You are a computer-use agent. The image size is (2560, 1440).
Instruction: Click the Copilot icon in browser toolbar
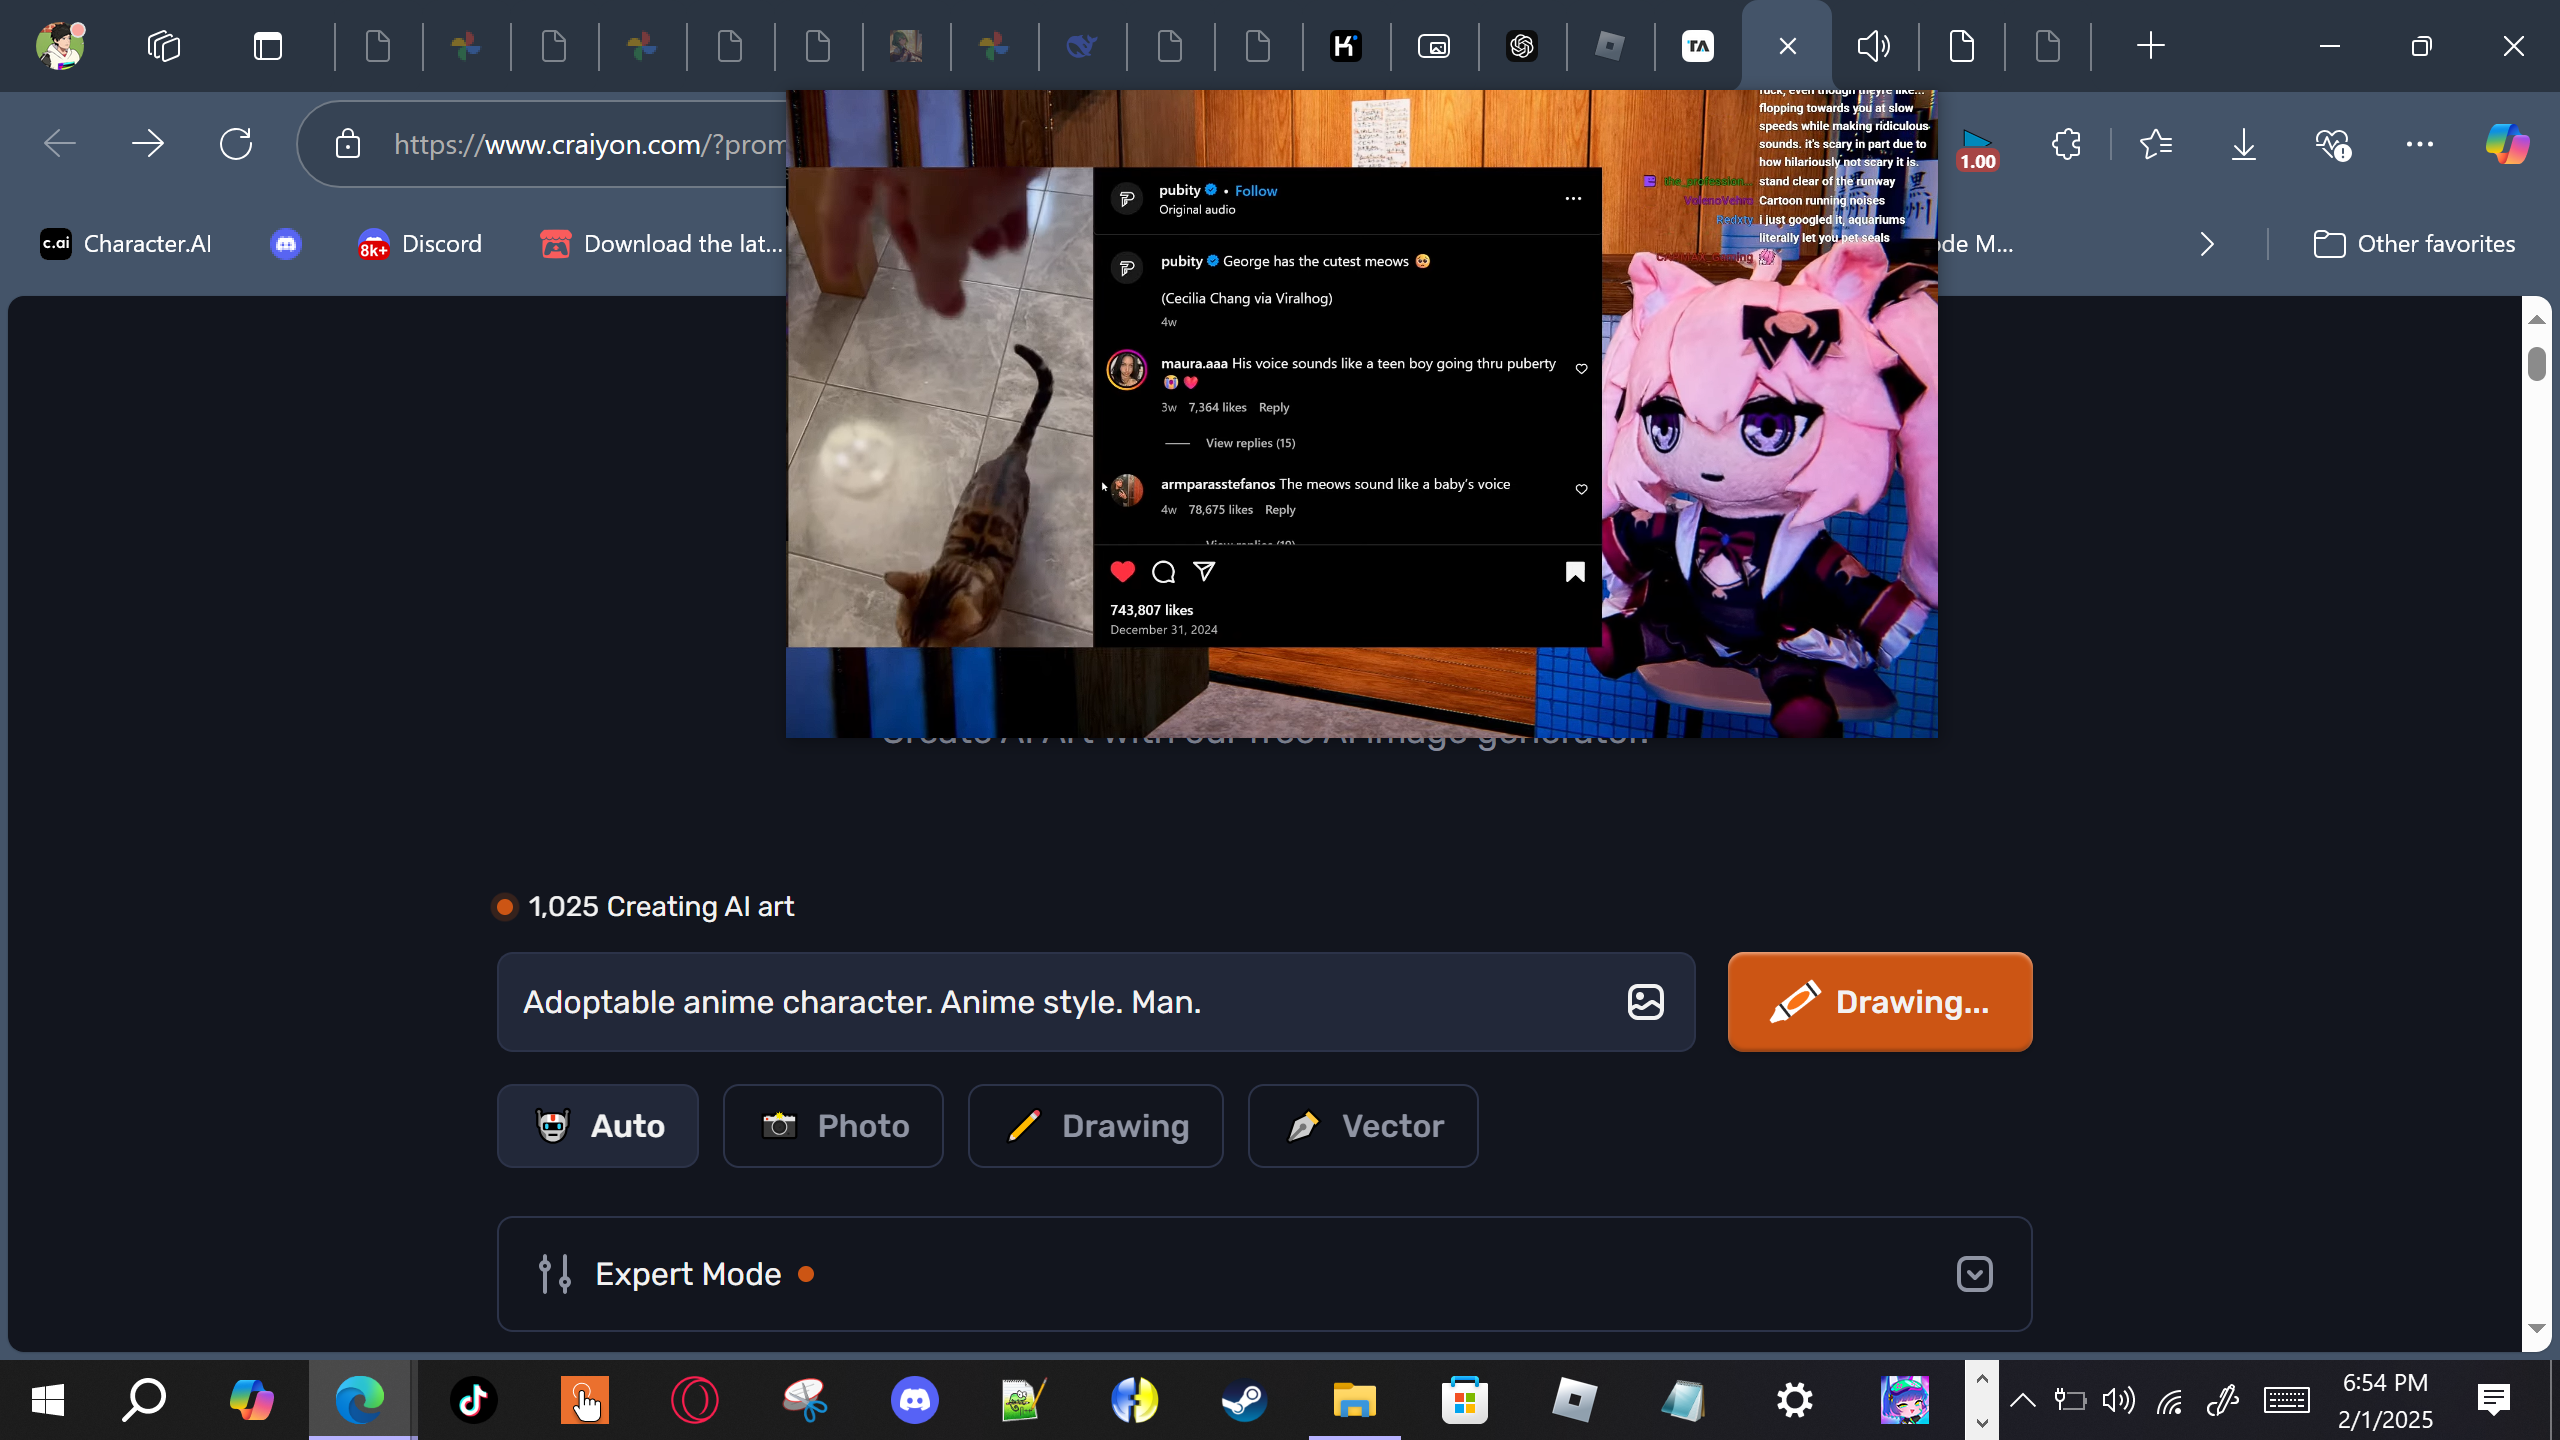tap(2506, 144)
